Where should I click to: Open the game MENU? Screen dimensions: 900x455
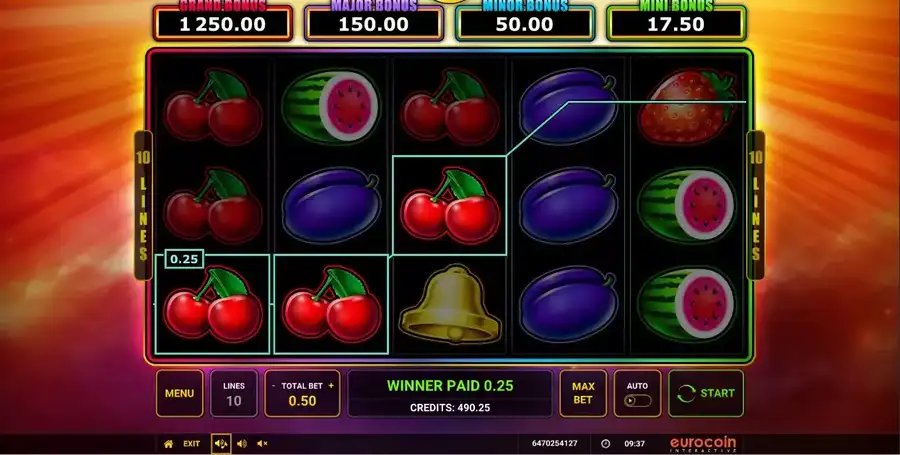click(179, 394)
